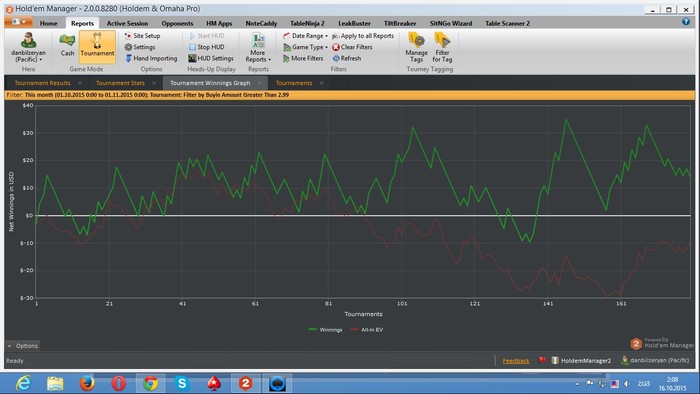Open Skype from the taskbar
This screenshot has width=700, height=394.
coord(182,383)
